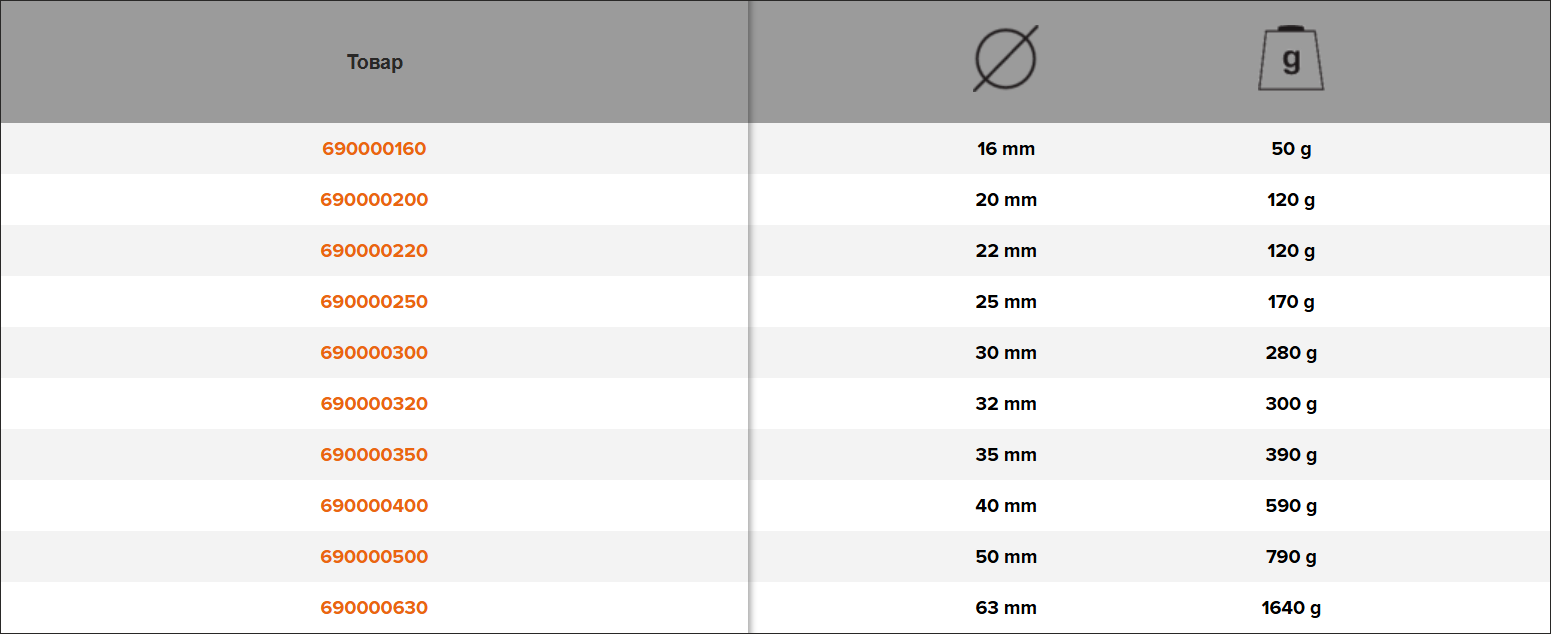Screen dimensions: 1551x634
Task: Open product link 690000350
Action: point(374,455)
